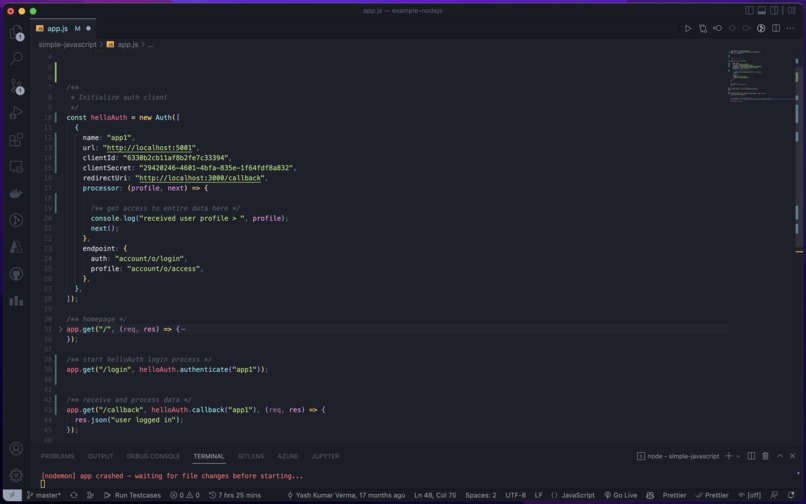Screen dimensions: 806x504
Task: Toggle the bottom panel layout icon
Action: 762,10
